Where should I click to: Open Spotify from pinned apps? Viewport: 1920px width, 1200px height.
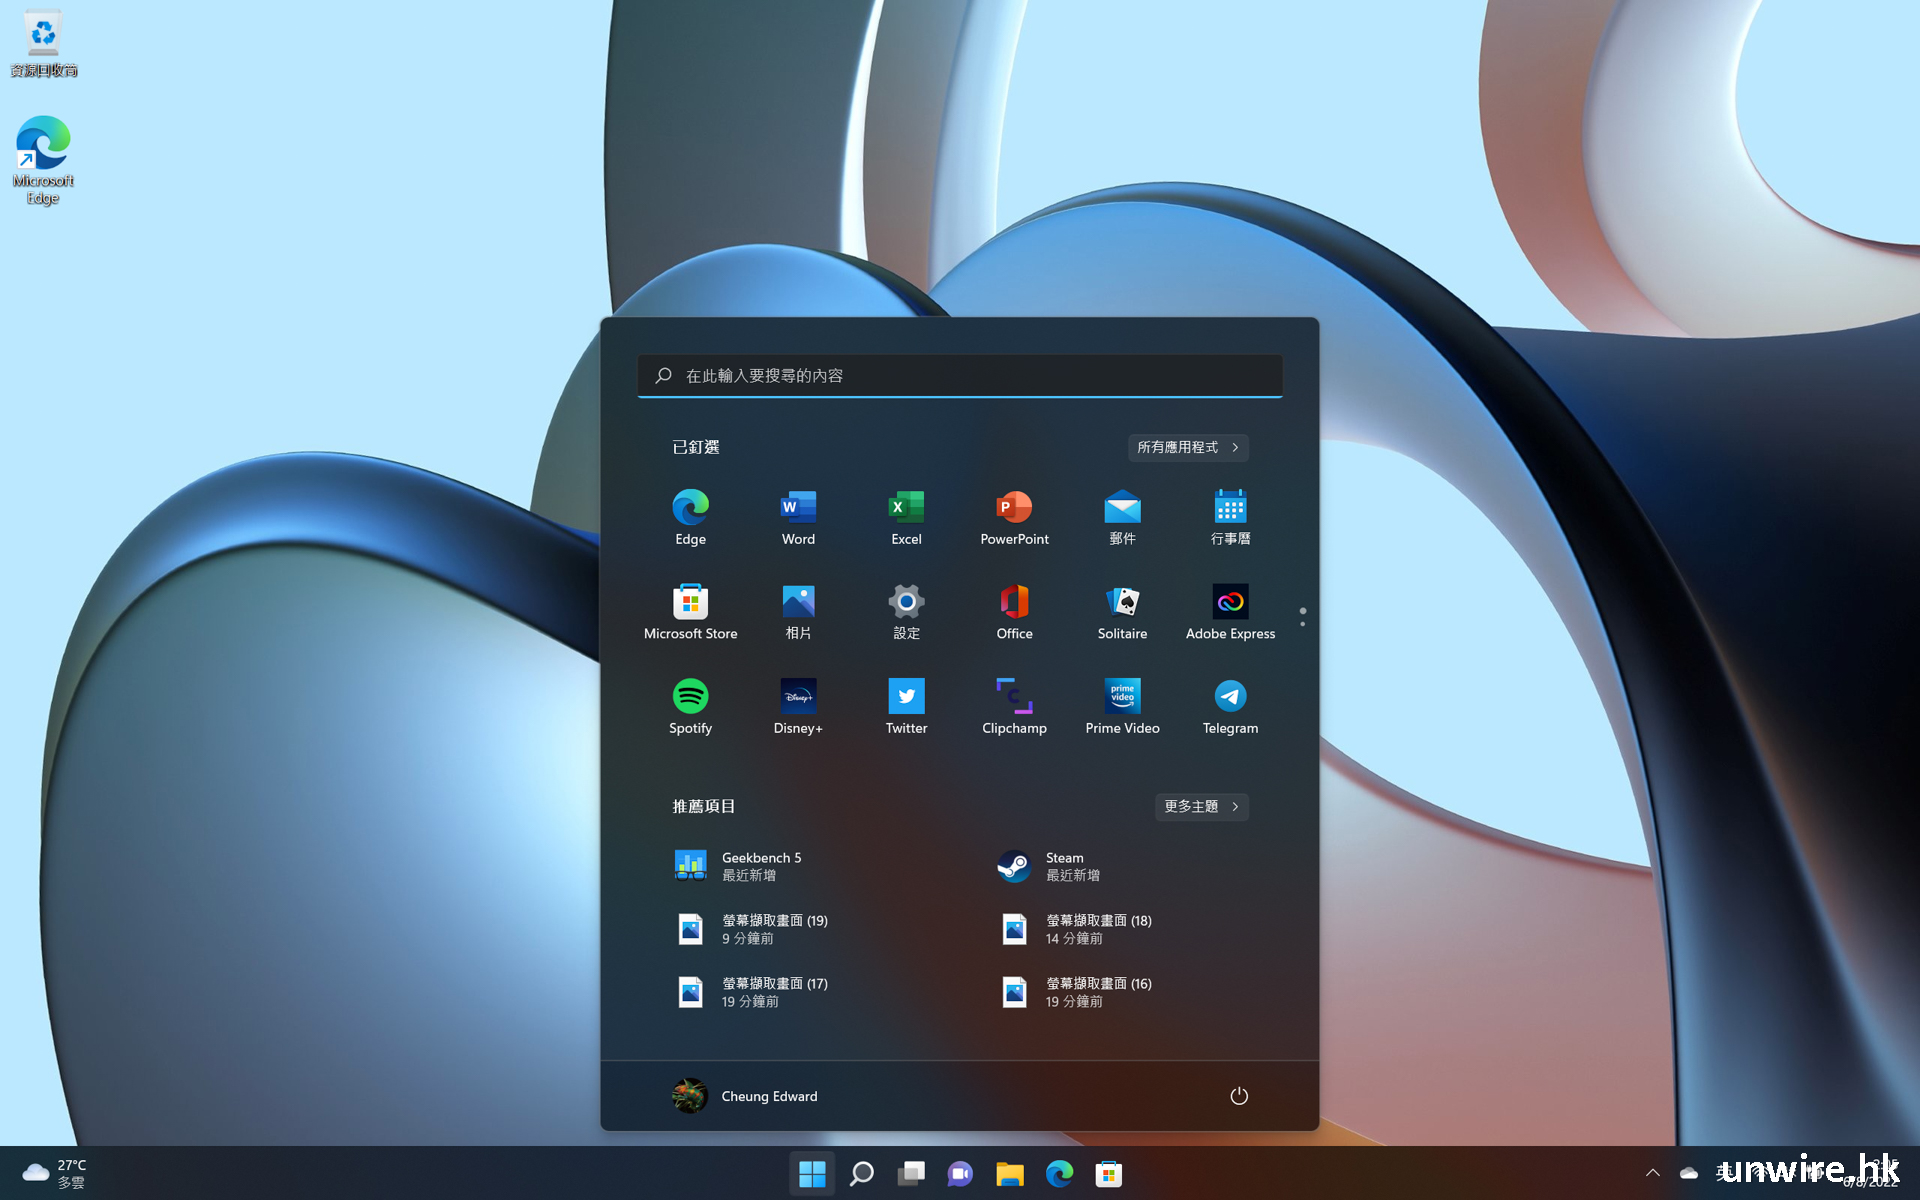(690, 706)
